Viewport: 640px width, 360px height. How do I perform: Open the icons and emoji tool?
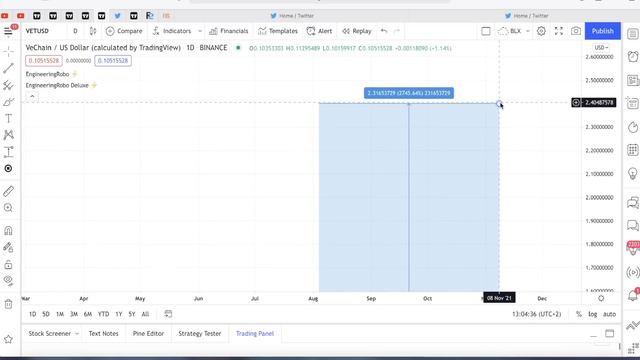[8, 169]
